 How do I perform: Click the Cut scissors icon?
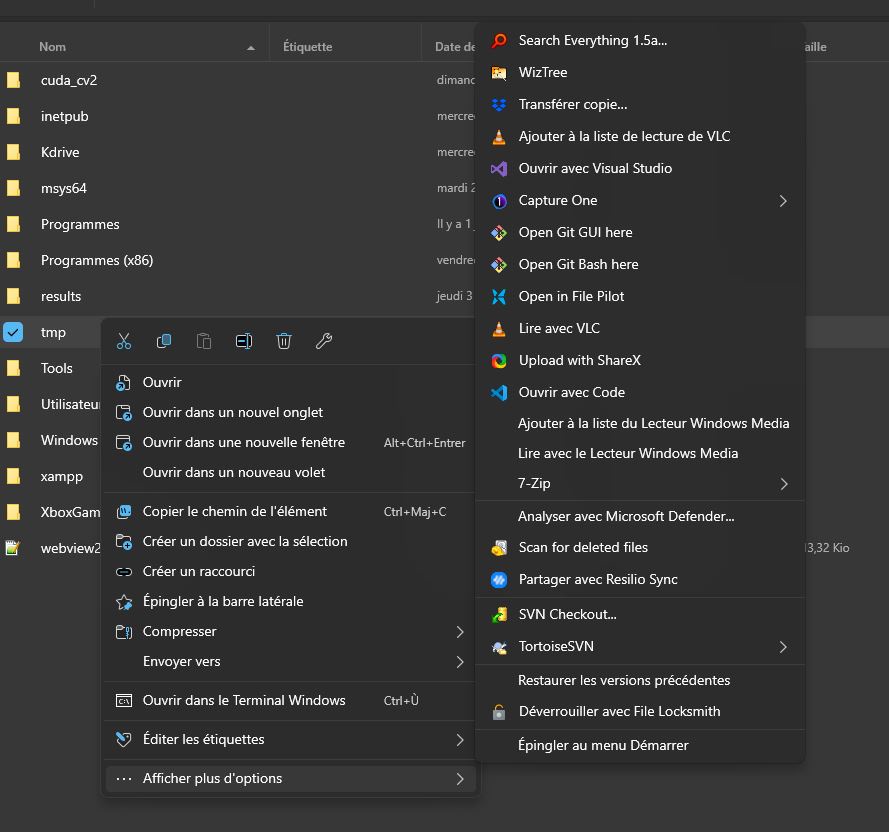[x=124, y=341]
